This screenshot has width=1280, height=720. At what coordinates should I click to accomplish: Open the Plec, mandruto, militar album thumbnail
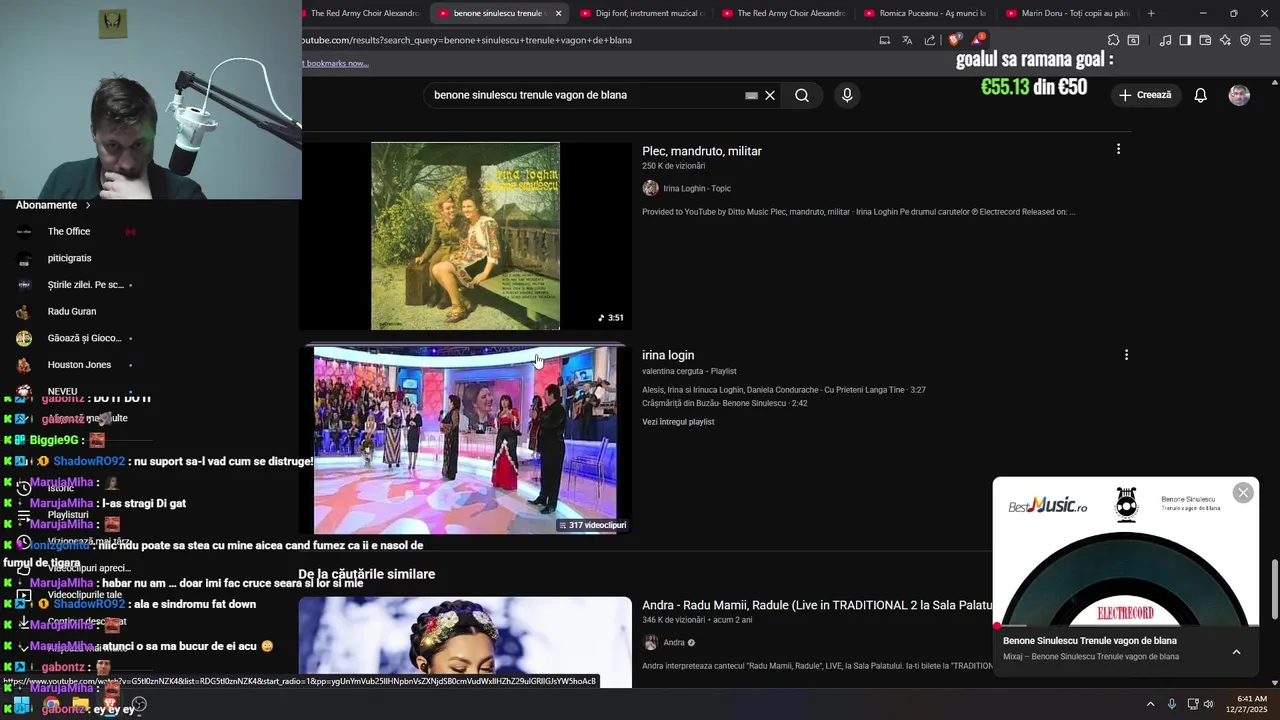[x=466, y=236]
